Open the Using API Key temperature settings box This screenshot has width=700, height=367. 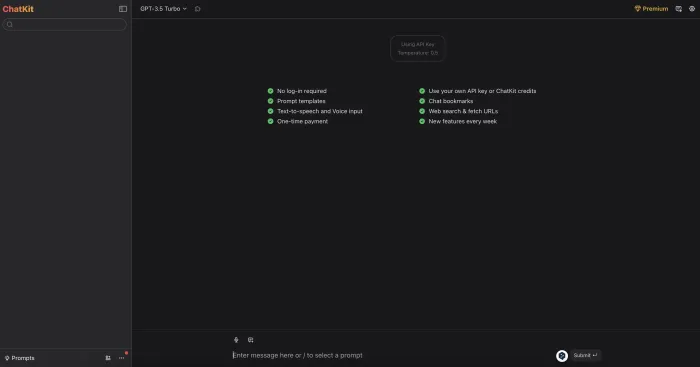[x=417, y=48]
